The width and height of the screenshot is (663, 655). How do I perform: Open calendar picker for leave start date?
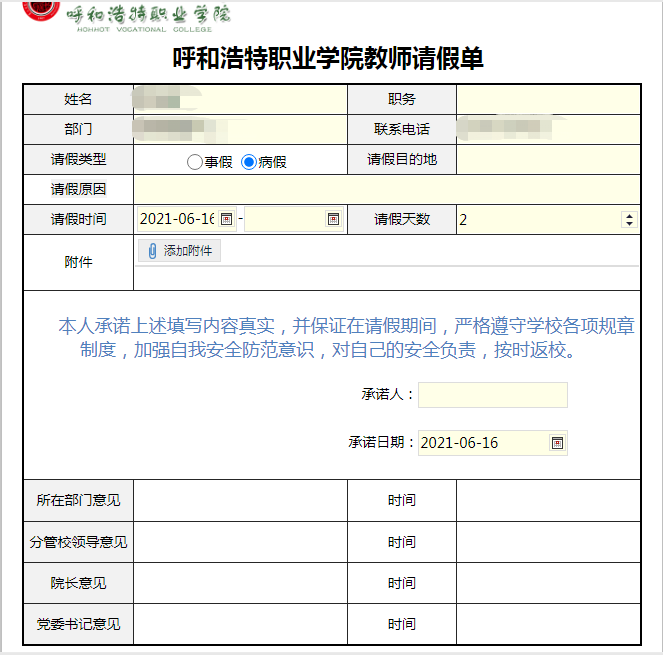[x=227, y=219]
